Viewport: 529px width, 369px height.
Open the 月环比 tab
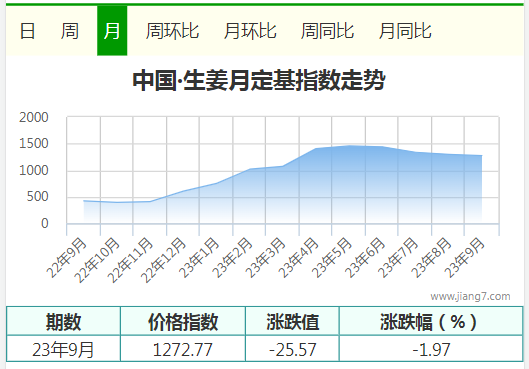click(x=250, y=31)
